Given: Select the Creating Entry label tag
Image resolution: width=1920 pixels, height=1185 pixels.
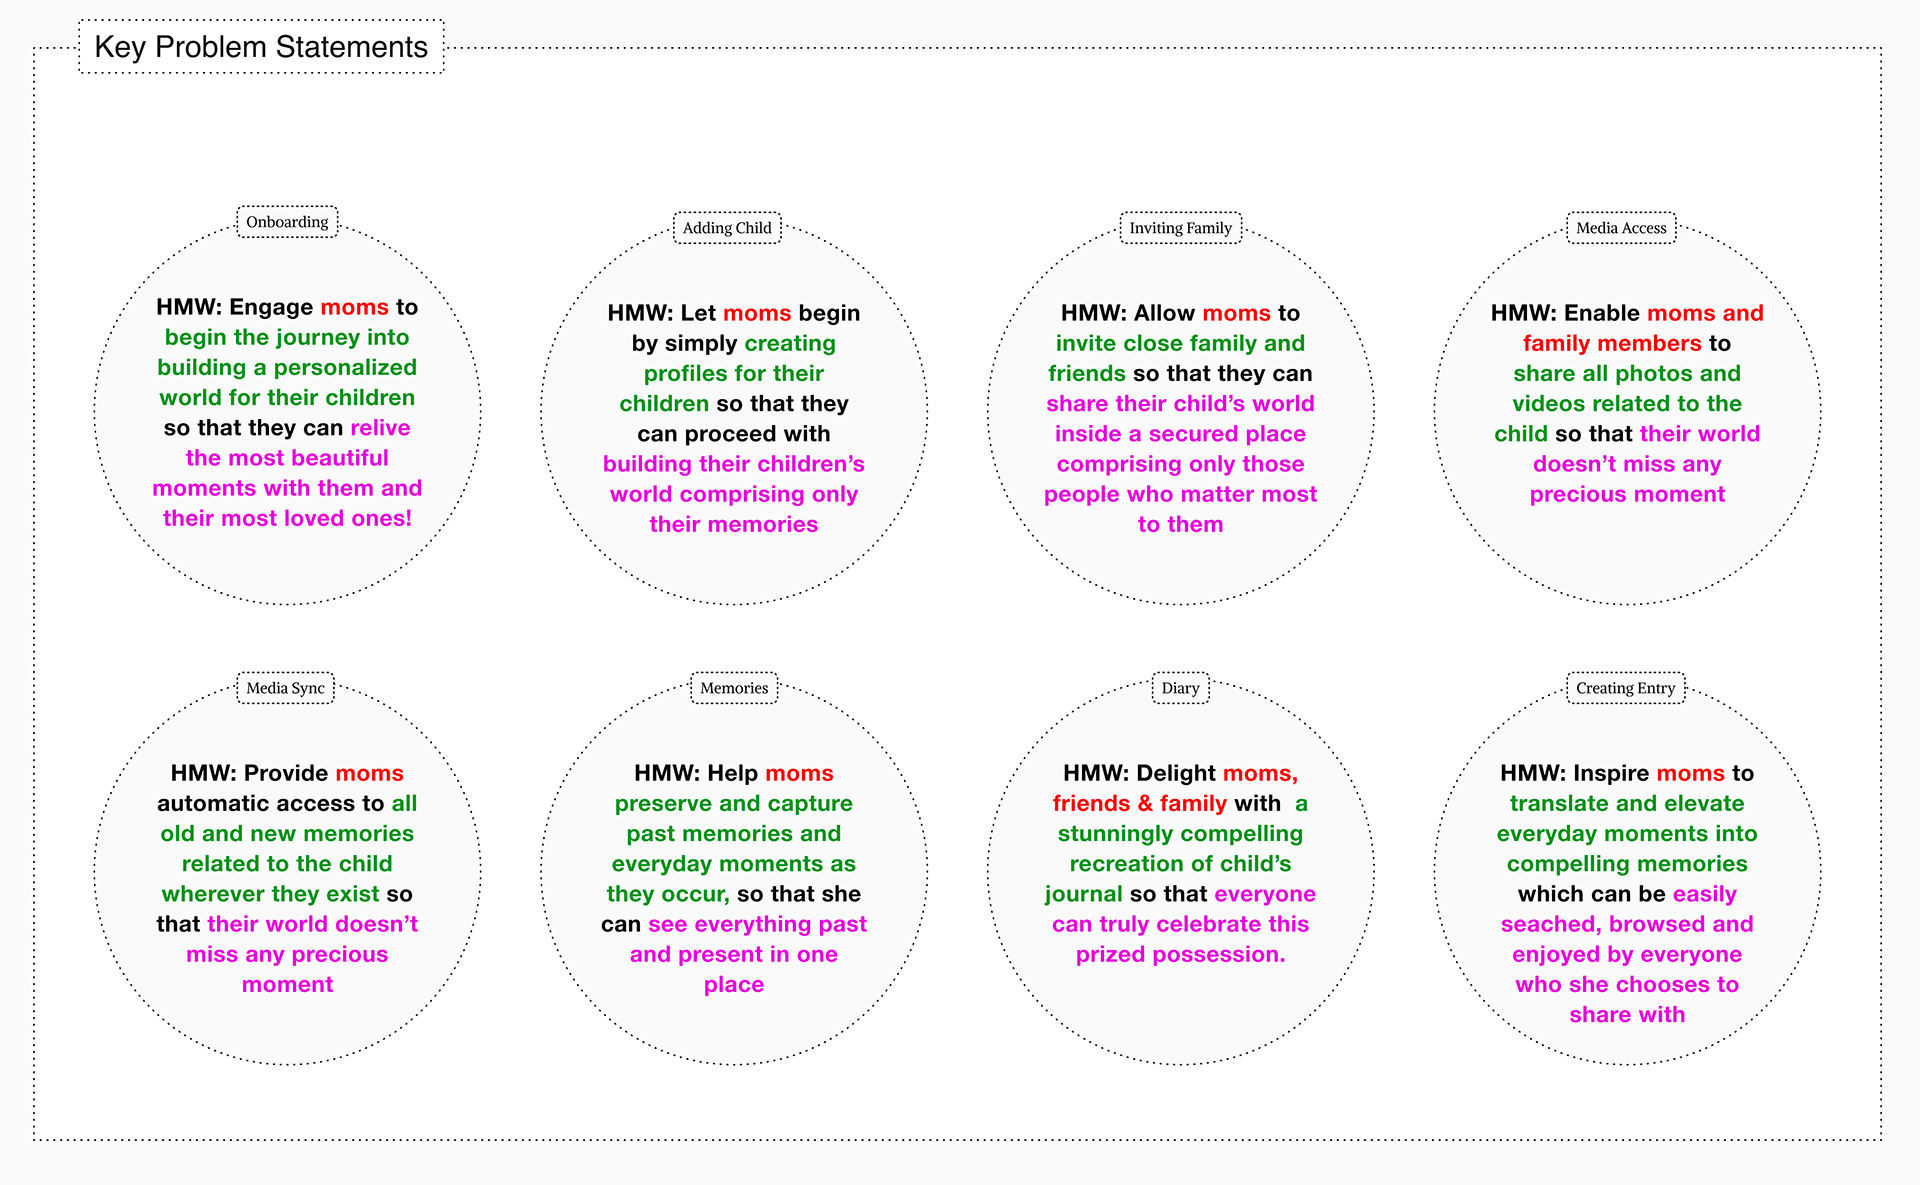Looking at the screenshot, I should point(1625,688).
